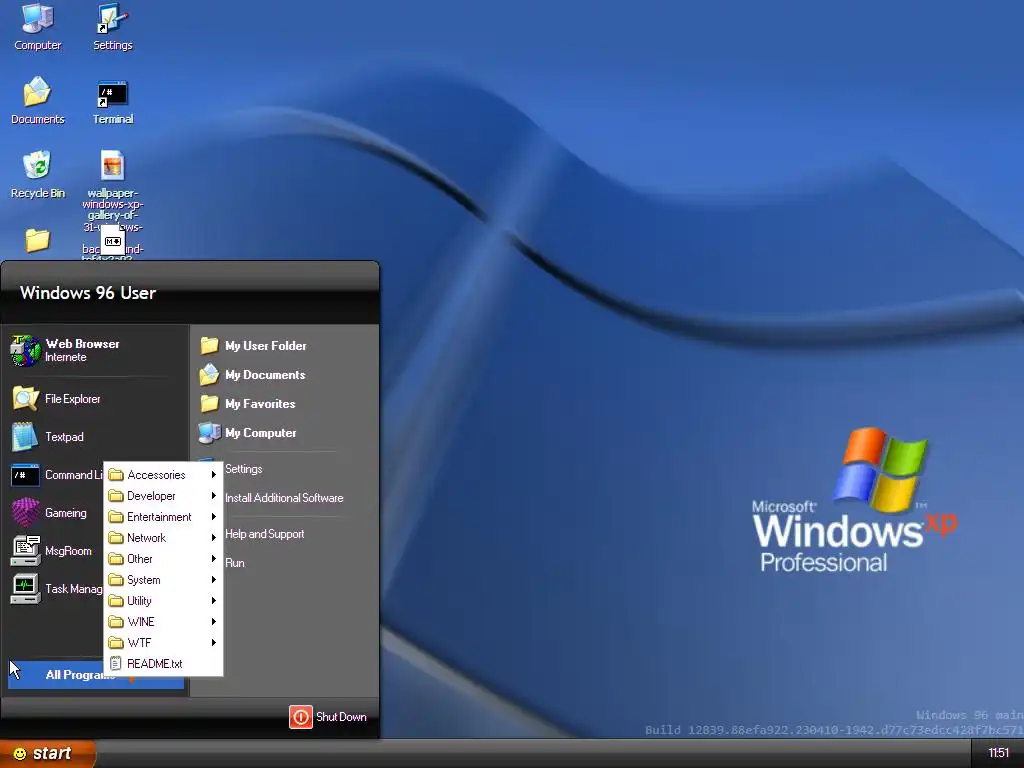
Task: Click the My Computer text label
Action: tap(261, 432)
